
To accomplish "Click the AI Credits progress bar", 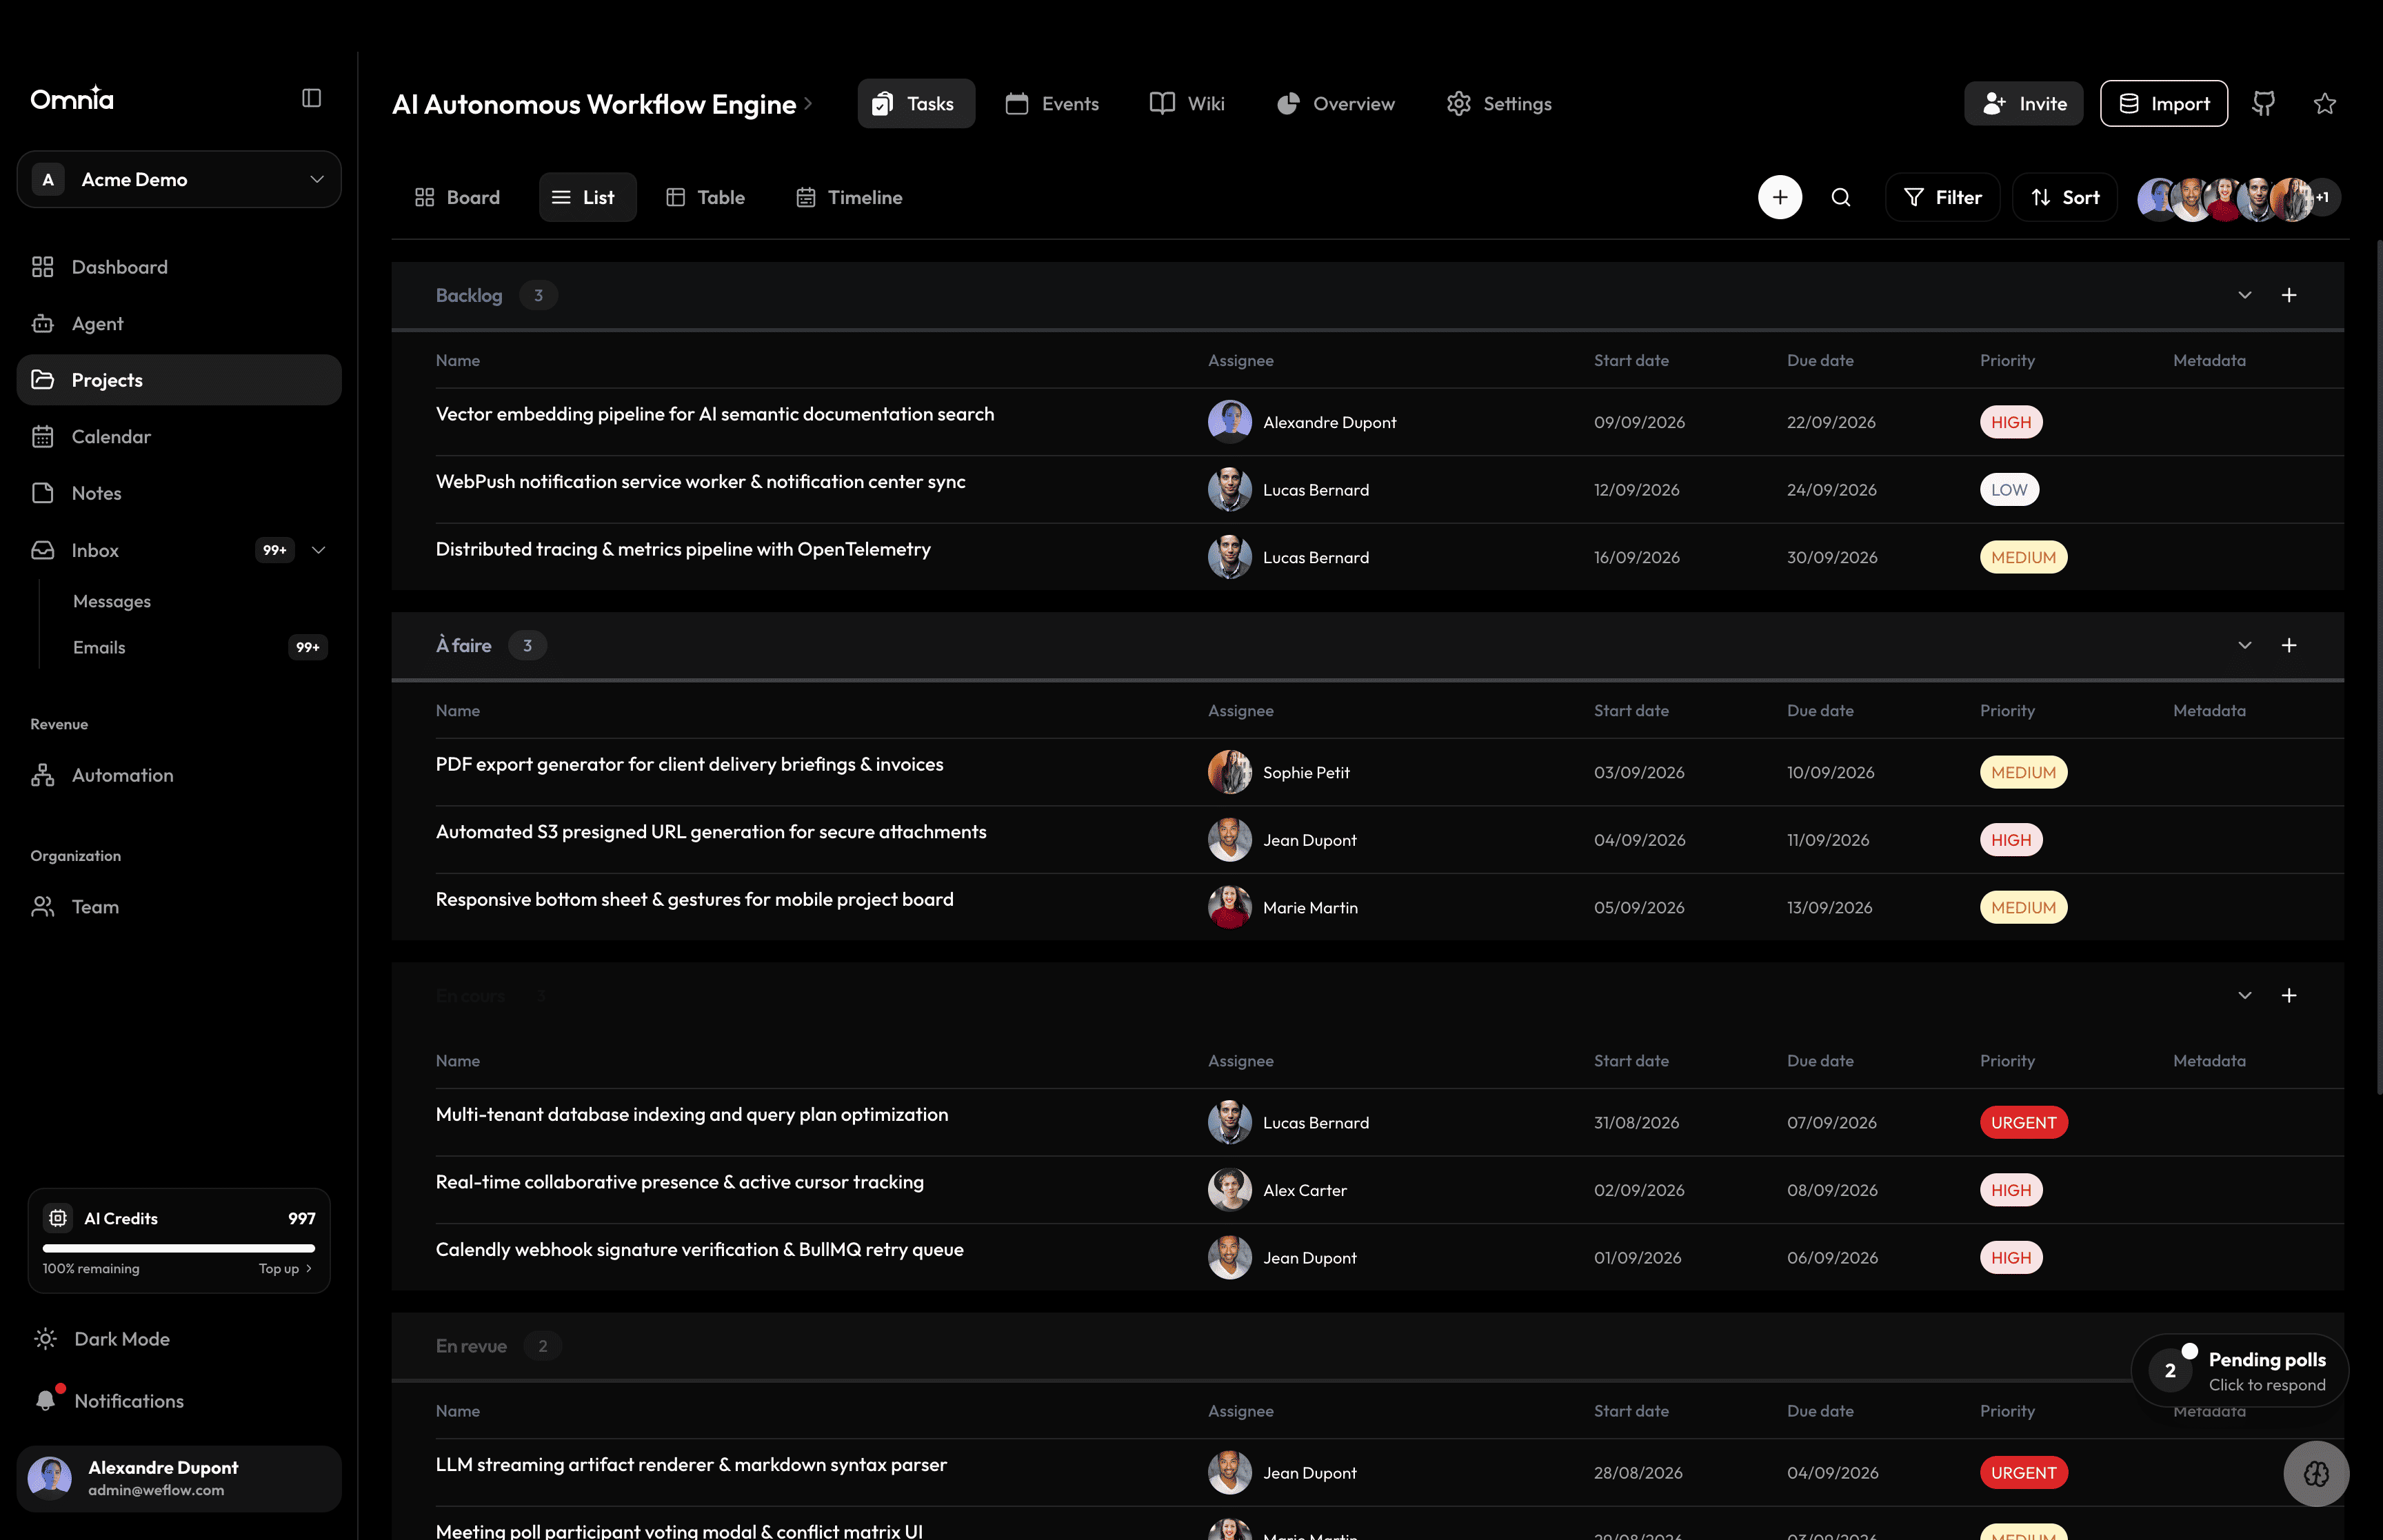I will [179, 1248].
